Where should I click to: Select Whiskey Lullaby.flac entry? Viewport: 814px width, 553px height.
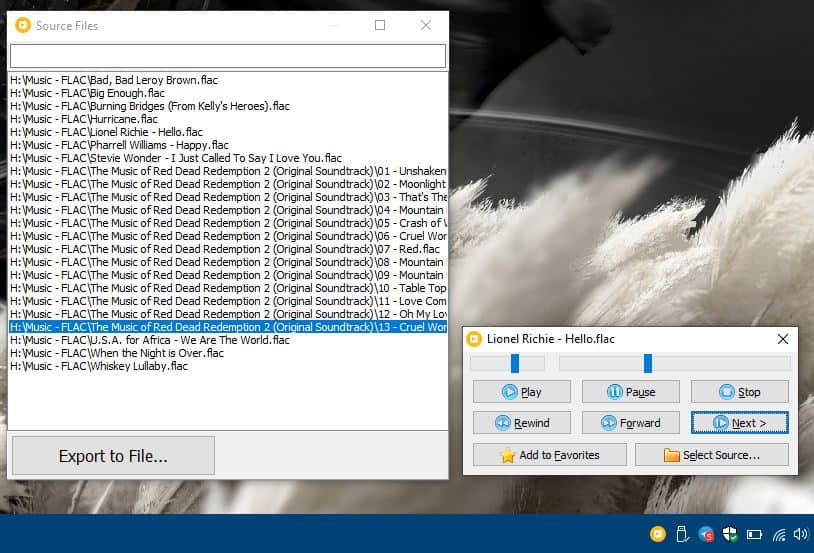click(x=228, y=366)
